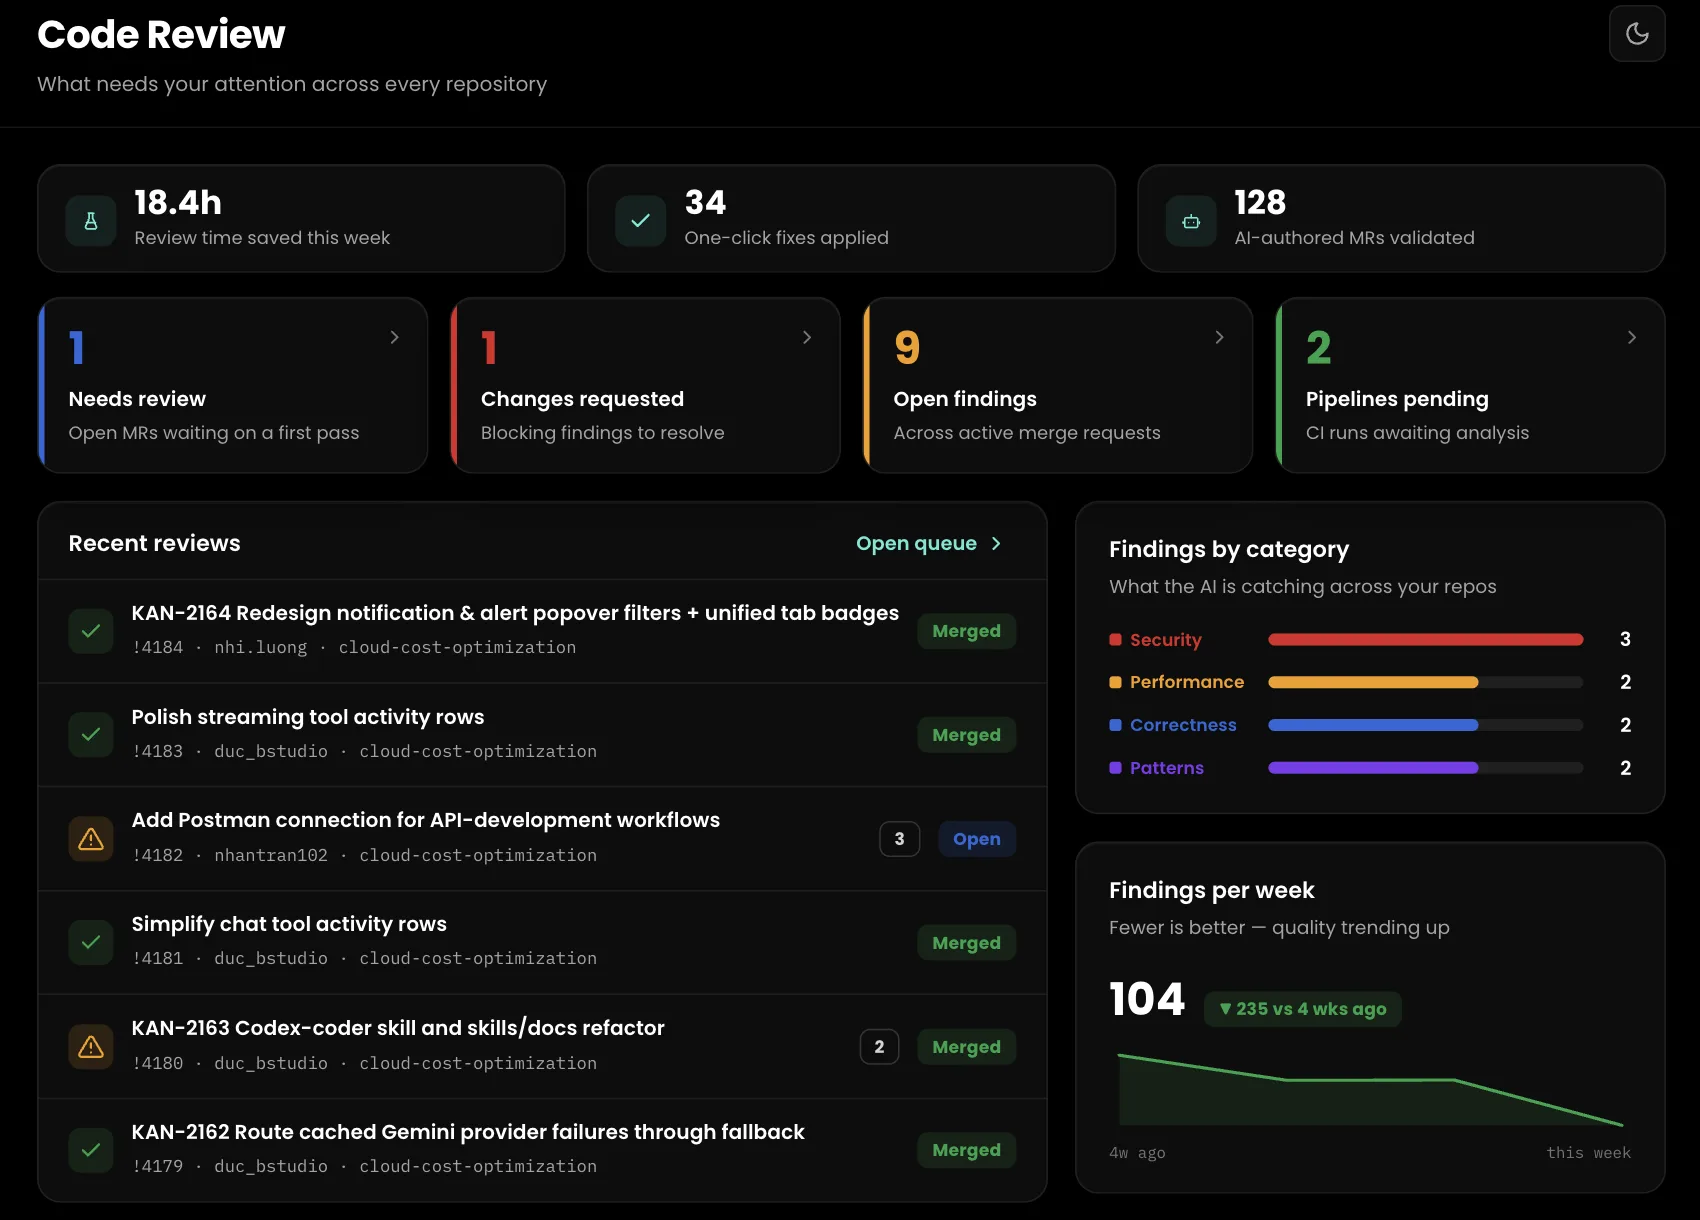Click the 104 findings count
This screenshot has width=1700, height=1220.
pos(1147,999)
